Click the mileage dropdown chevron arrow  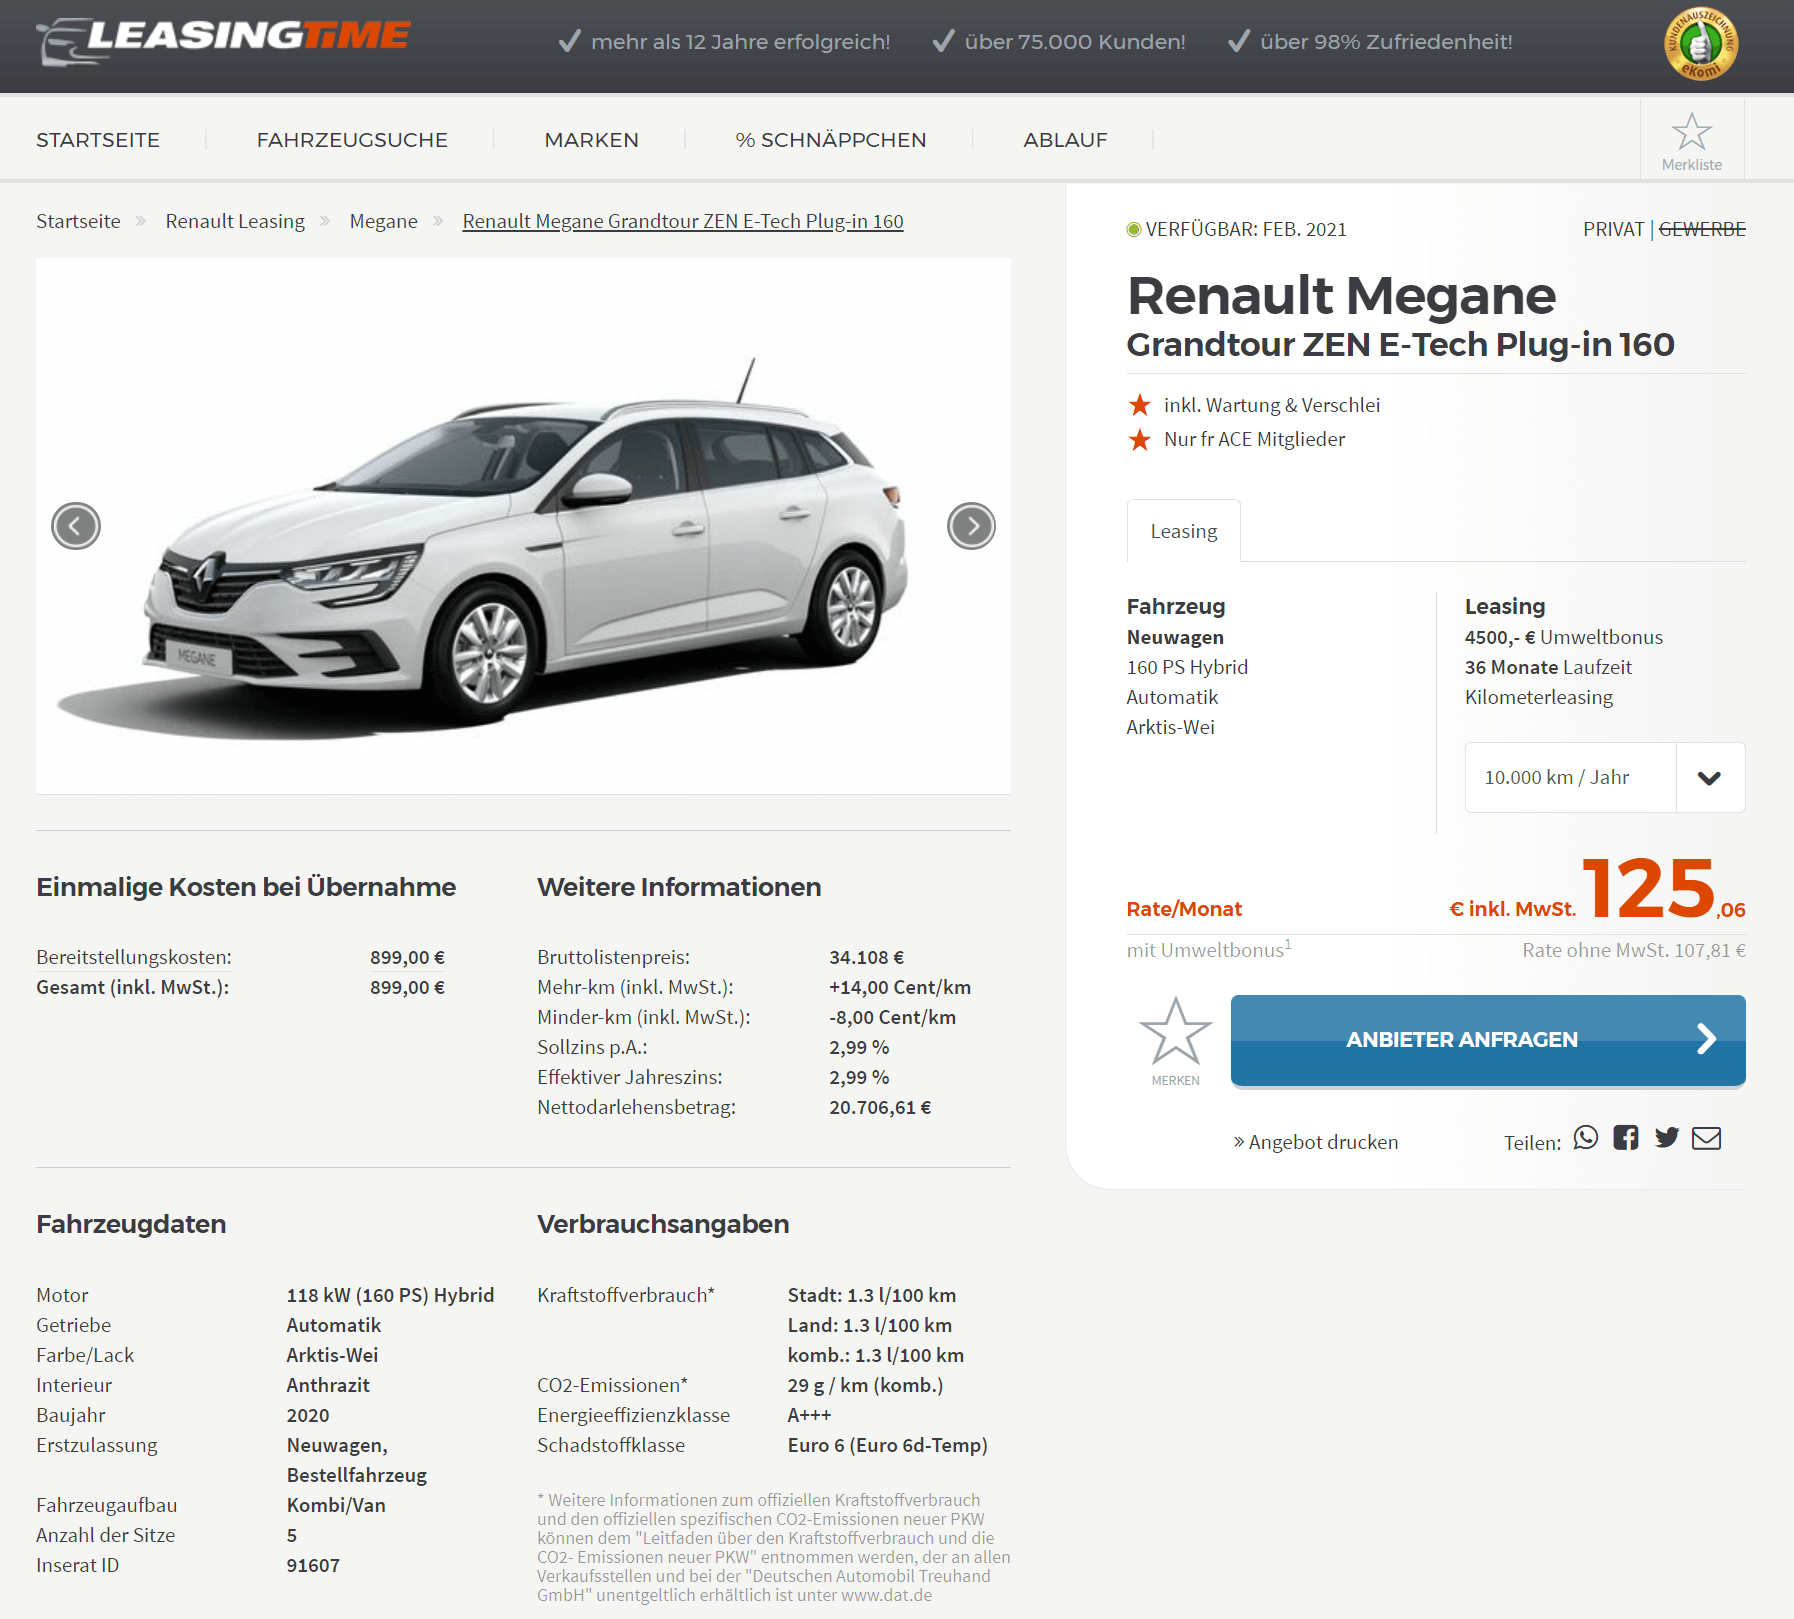pos(1710,778)
